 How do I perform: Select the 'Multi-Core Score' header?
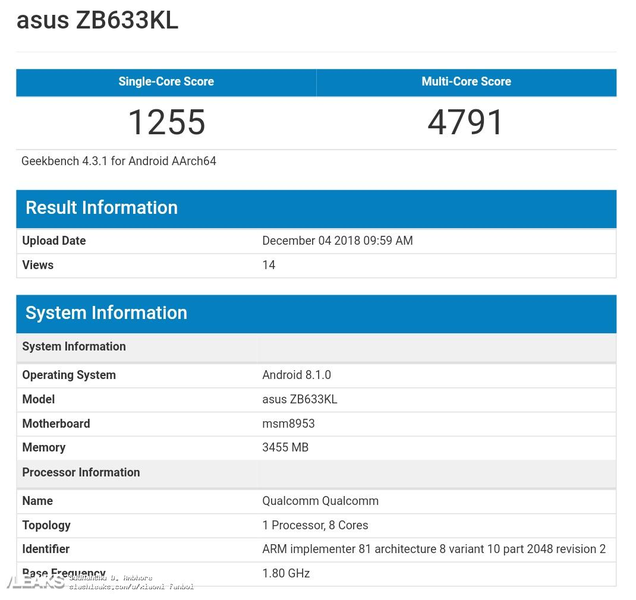[x=466, y=82]
